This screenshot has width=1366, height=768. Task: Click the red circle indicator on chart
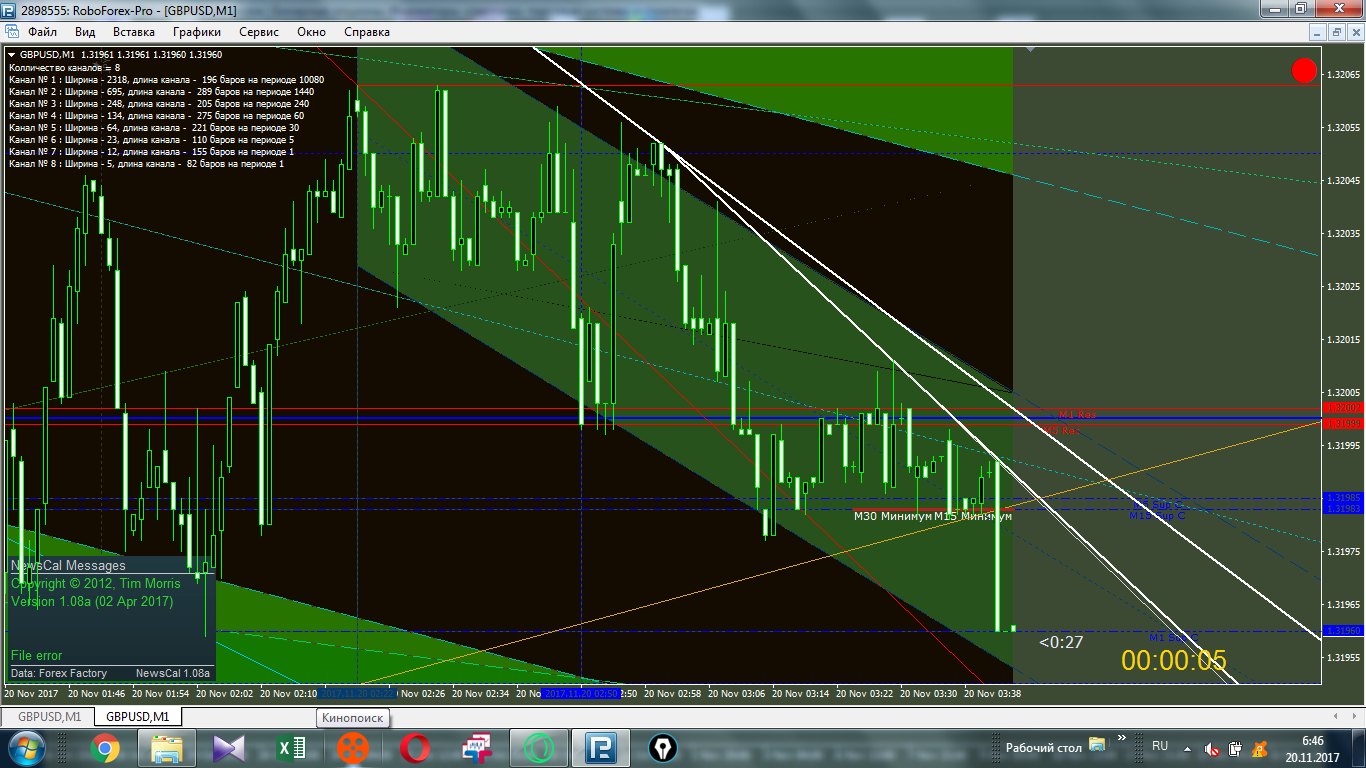pyautogui.click(x=1304, y=70)
